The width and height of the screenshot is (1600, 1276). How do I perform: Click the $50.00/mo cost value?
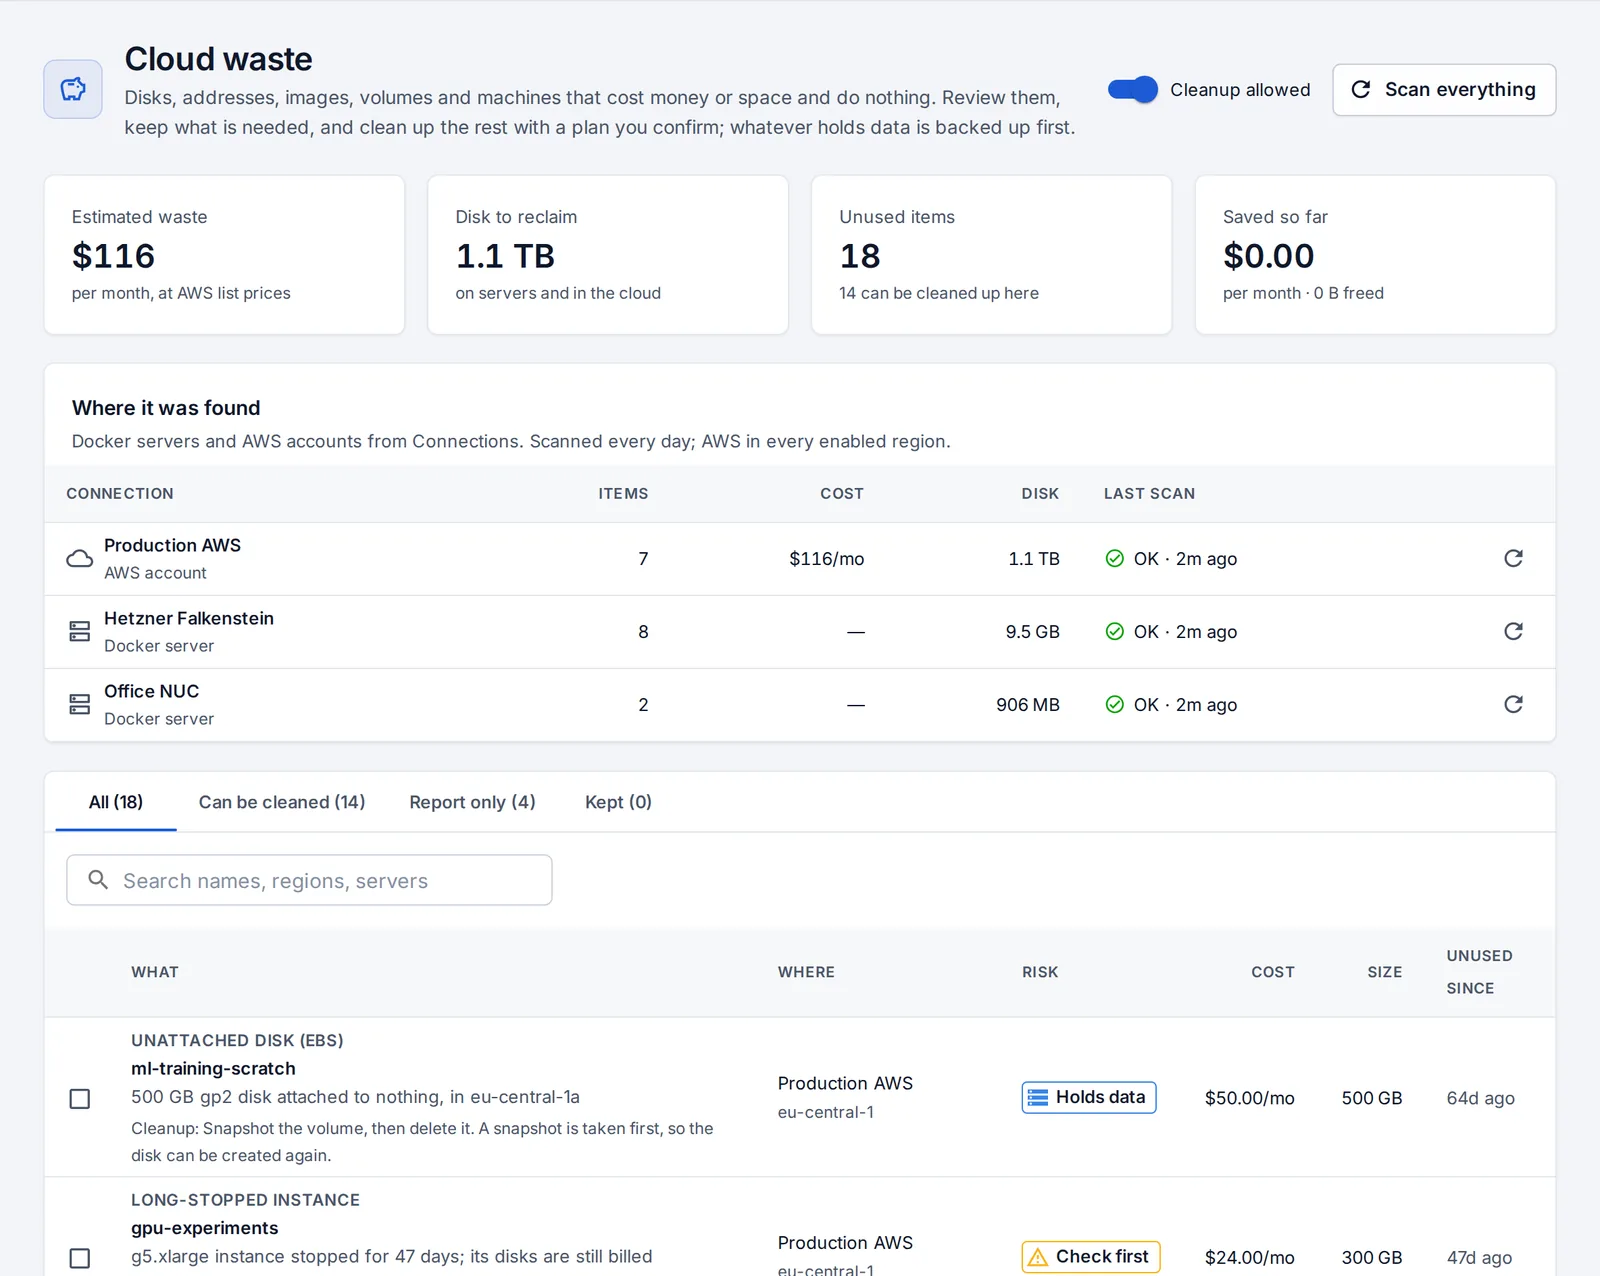(1250, 1098)
